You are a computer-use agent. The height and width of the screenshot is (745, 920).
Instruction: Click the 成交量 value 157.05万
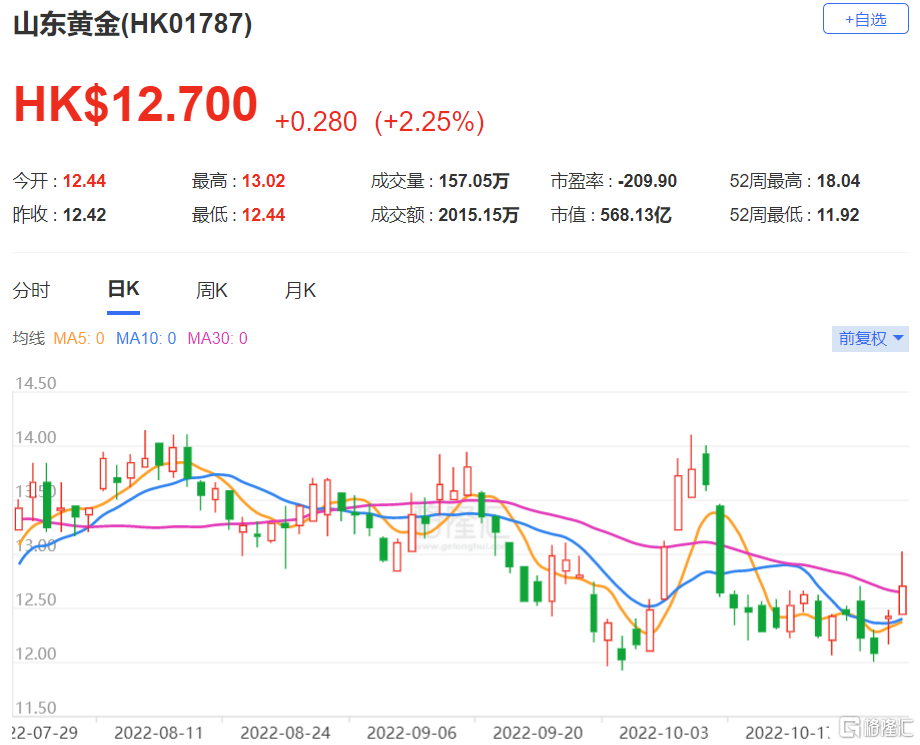474,181
